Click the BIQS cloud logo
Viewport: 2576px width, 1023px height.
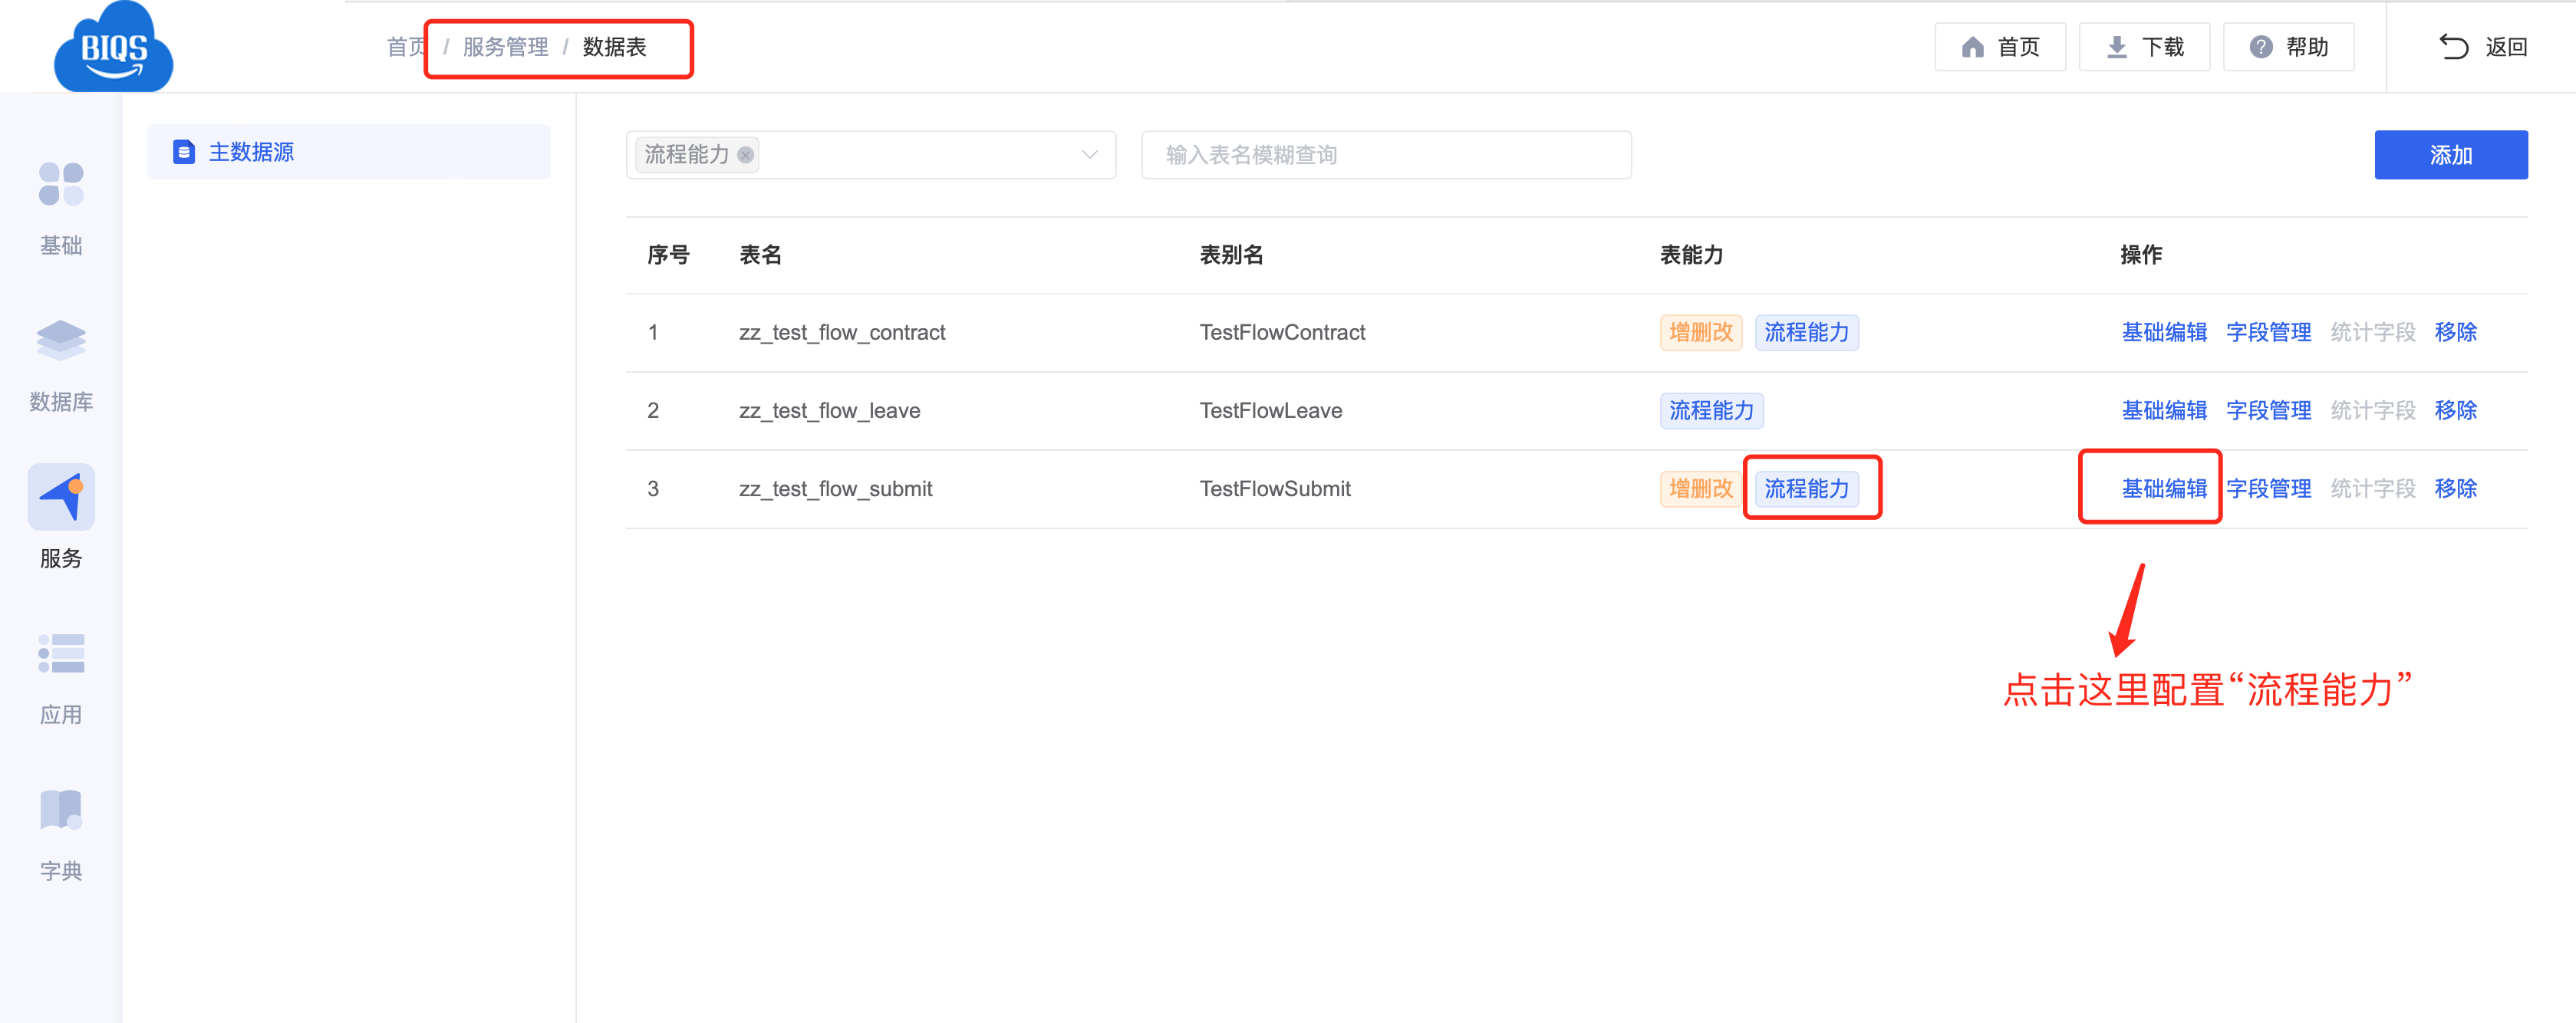[x=113, y=47]
